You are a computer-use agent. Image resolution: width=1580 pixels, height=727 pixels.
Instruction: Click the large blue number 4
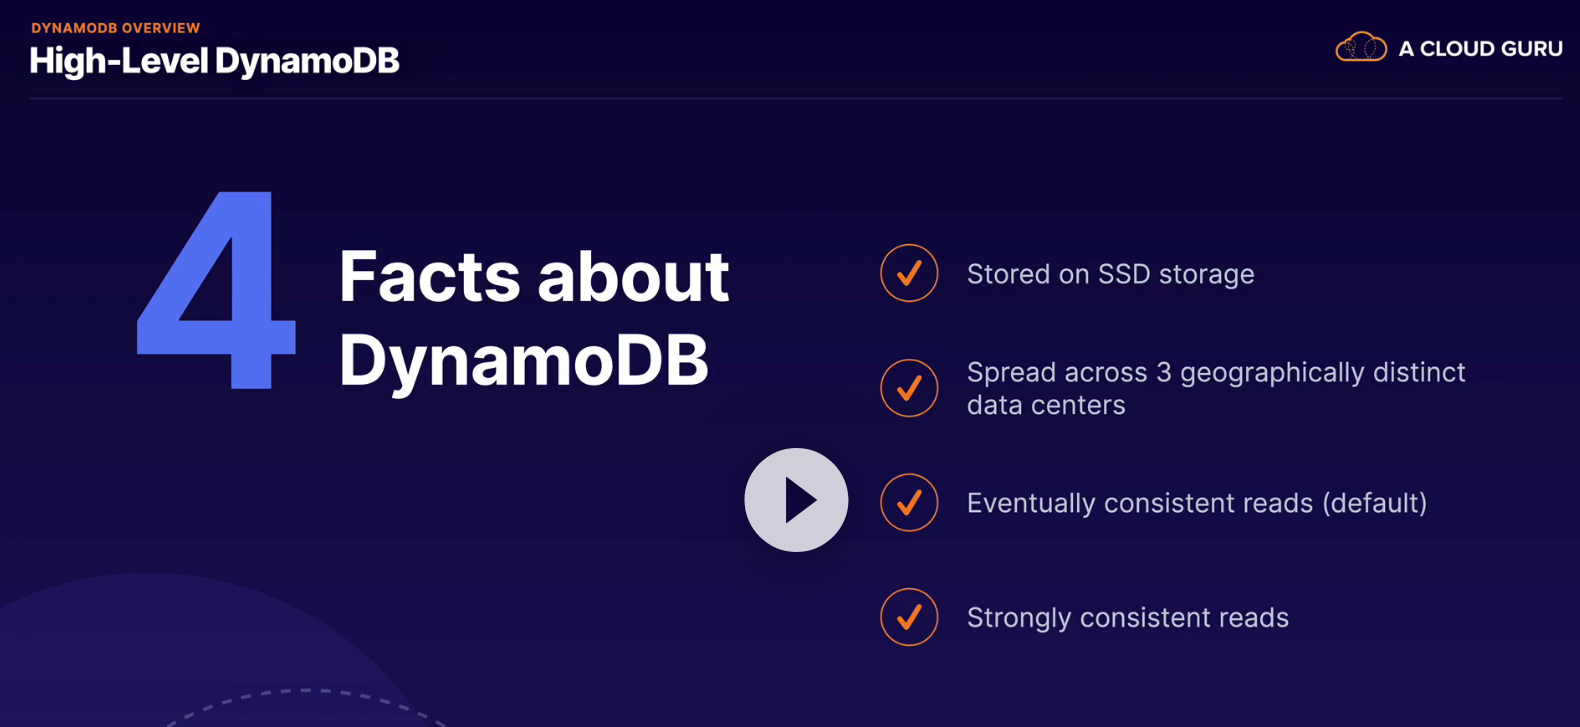pos(218,290)
